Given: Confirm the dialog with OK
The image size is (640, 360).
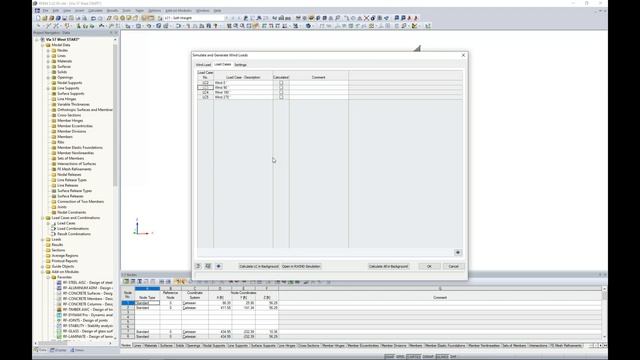Looking at the screenshot, I should [429, 267].
